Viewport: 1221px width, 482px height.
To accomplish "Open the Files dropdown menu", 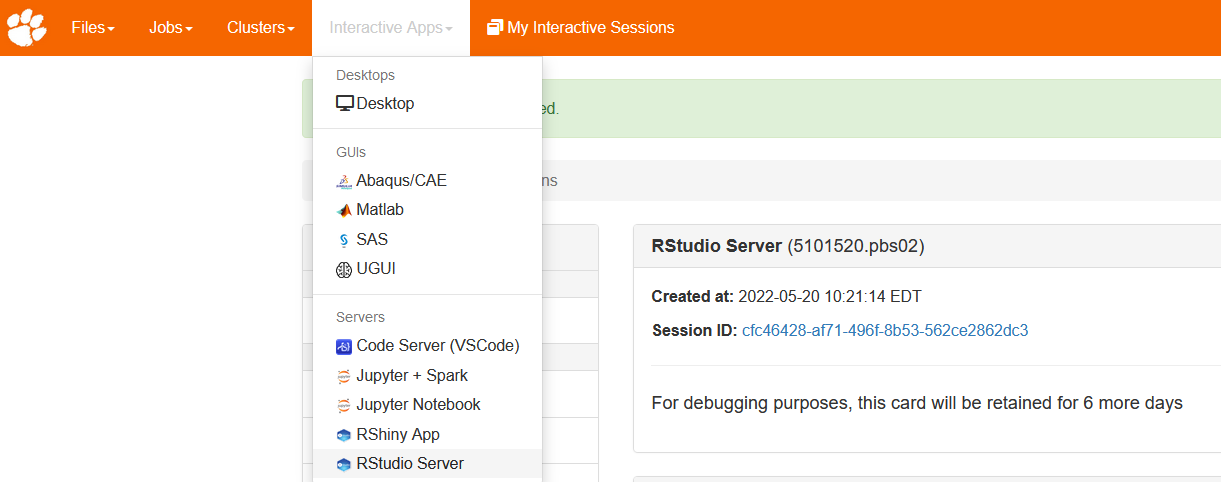I will [x=93, y=28].
